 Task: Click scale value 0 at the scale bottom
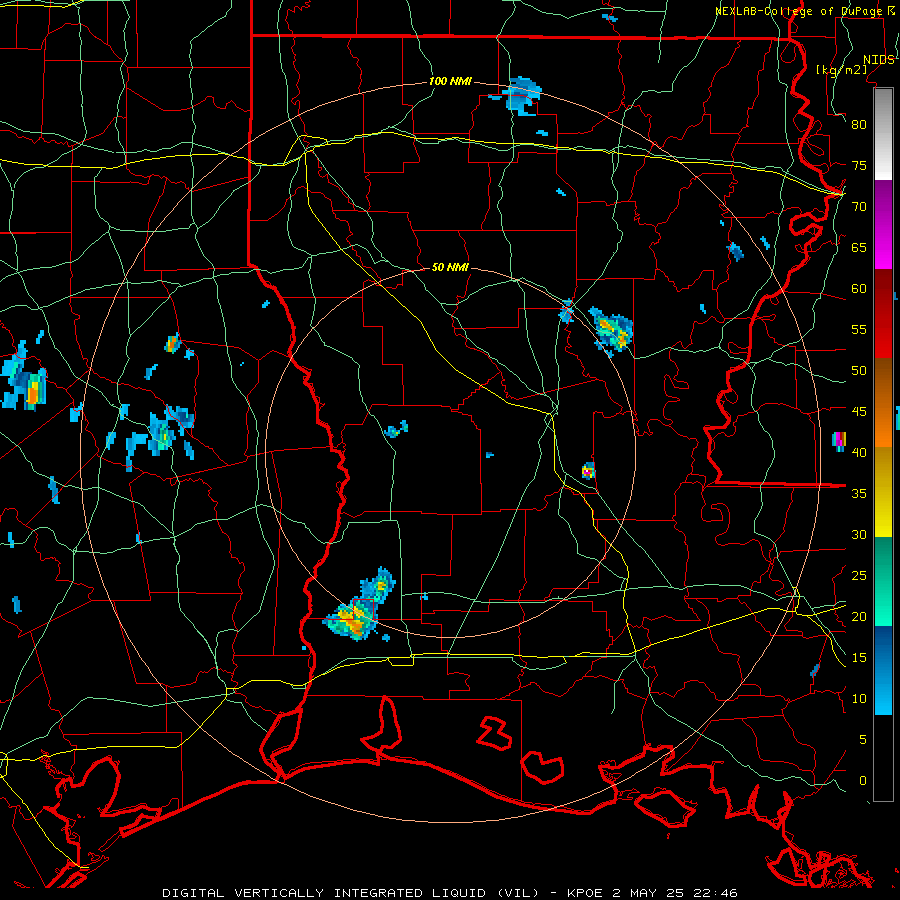863,781
